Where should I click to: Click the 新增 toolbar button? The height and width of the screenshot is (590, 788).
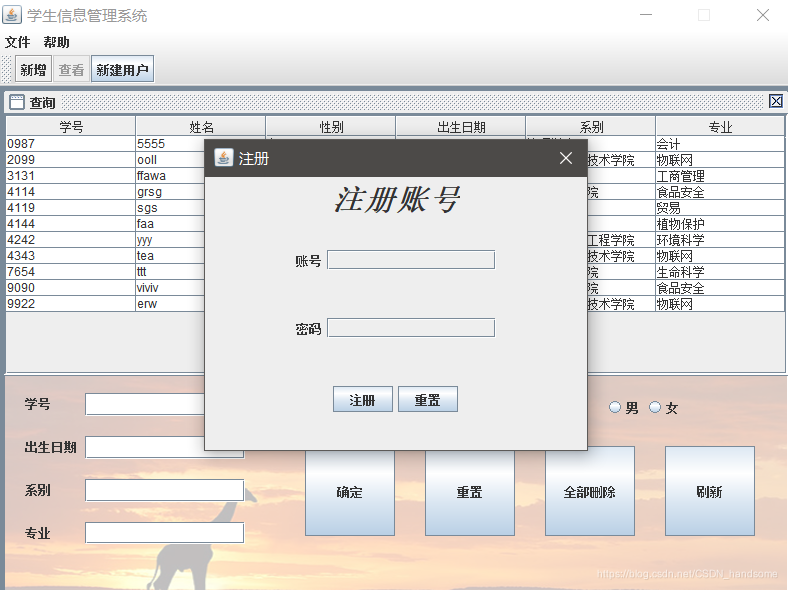33,69
